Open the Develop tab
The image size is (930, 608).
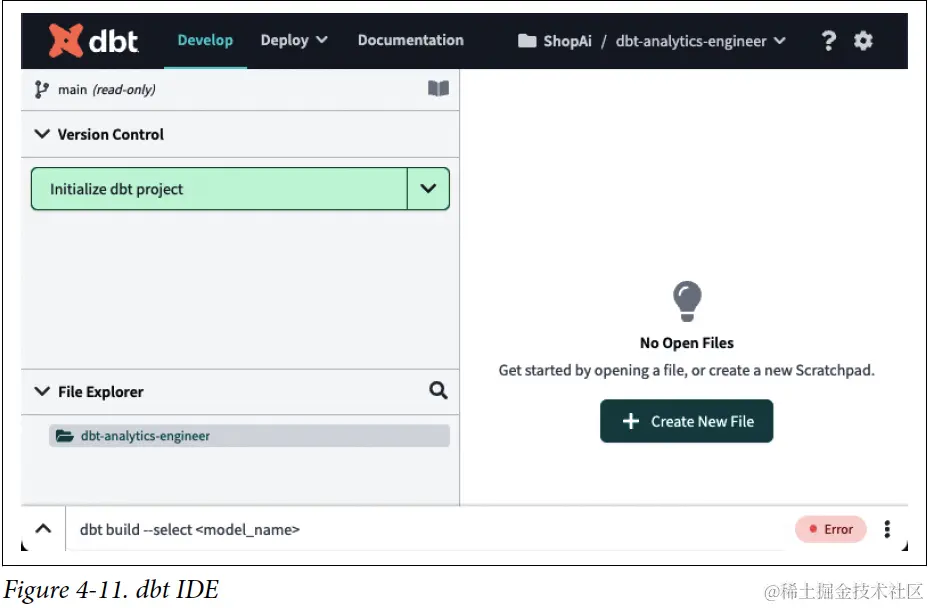(x=205, y=40)
